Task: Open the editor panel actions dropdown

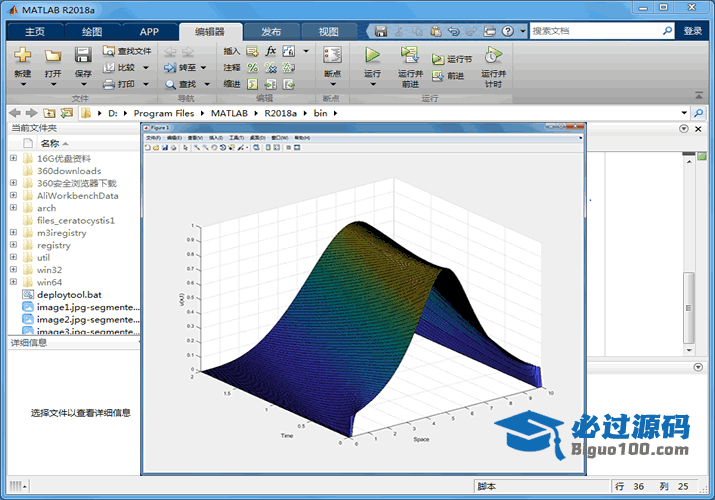Action: [684, 129]
